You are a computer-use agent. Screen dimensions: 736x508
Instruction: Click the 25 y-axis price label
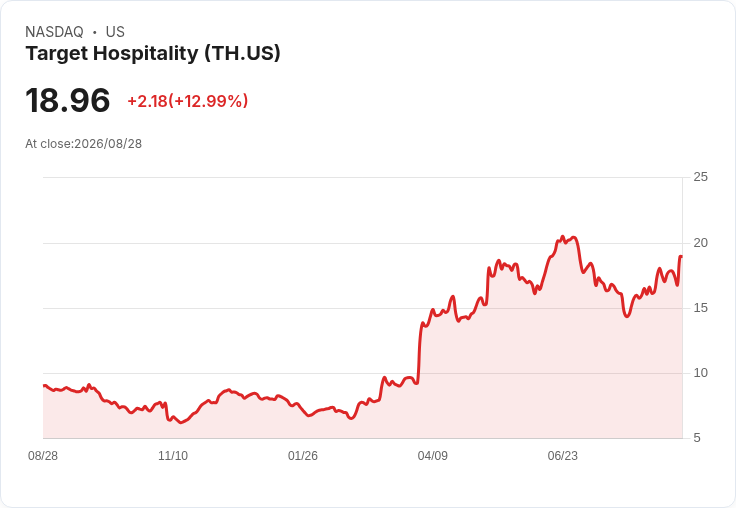click(700, 177)
